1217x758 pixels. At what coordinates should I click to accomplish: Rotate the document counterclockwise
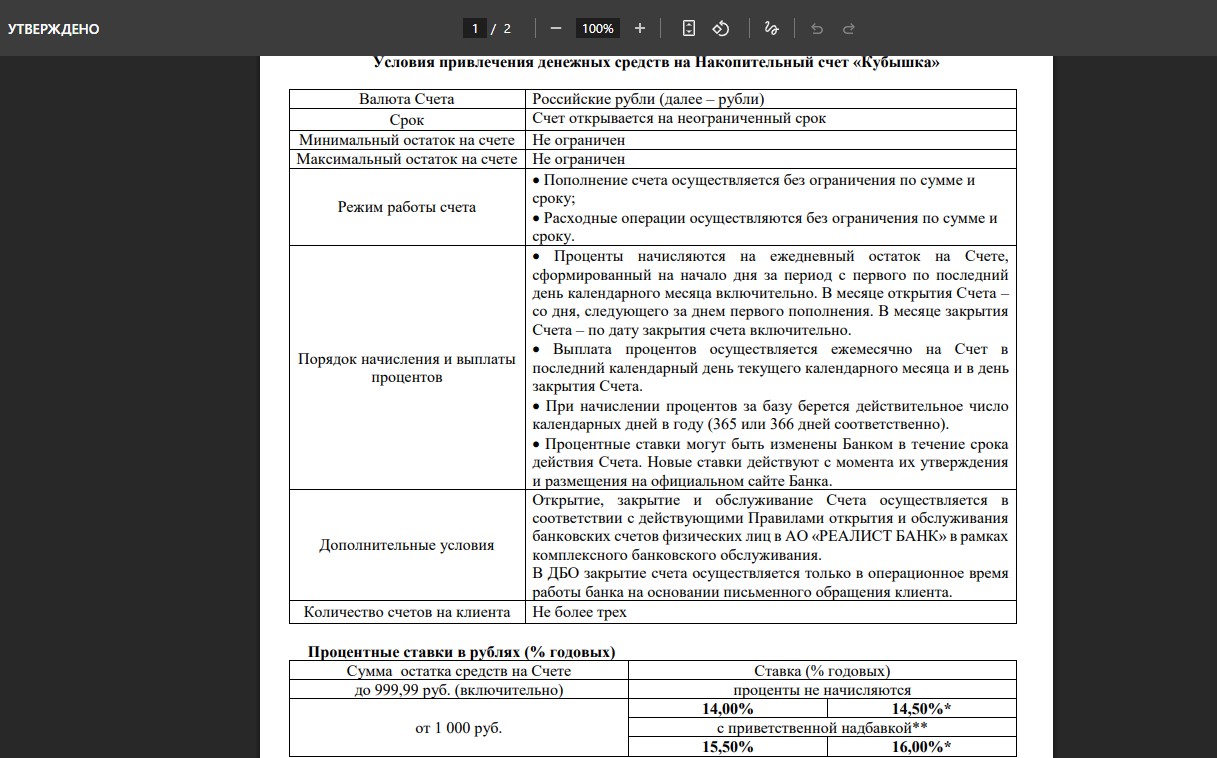pos(720,28)
